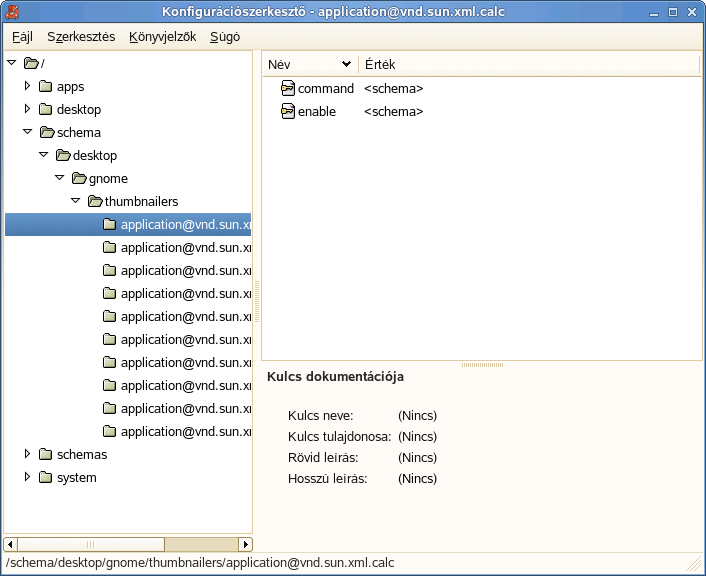Screen dimensions: 706x576
Task: Collapse the gnome tree node
Action: pos(60,177)
